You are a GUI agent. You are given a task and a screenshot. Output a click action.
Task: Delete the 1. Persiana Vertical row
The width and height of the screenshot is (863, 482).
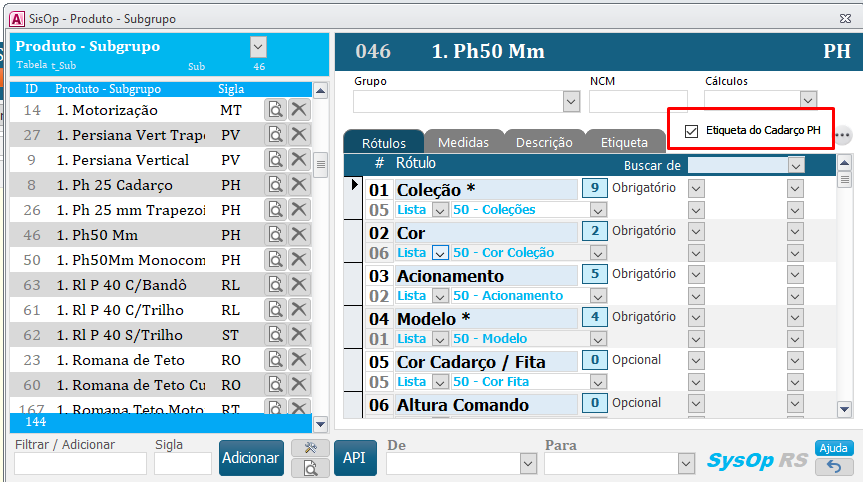pos(298,160)
